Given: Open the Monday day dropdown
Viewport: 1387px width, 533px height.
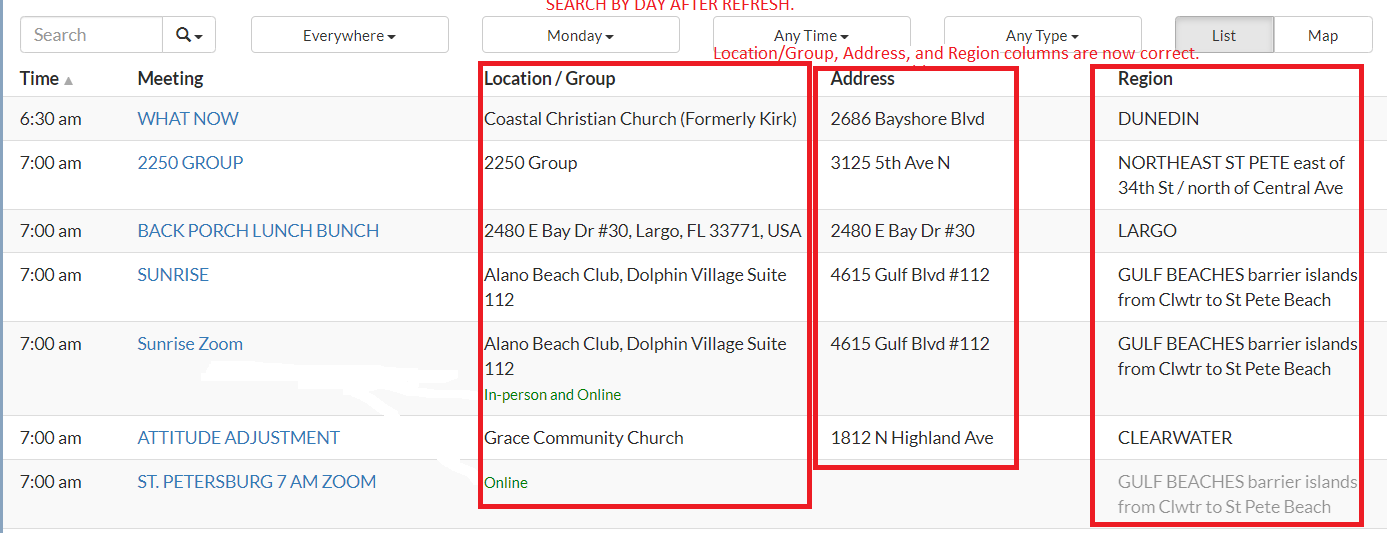Looking at the screenshot, I should point(580,35).
